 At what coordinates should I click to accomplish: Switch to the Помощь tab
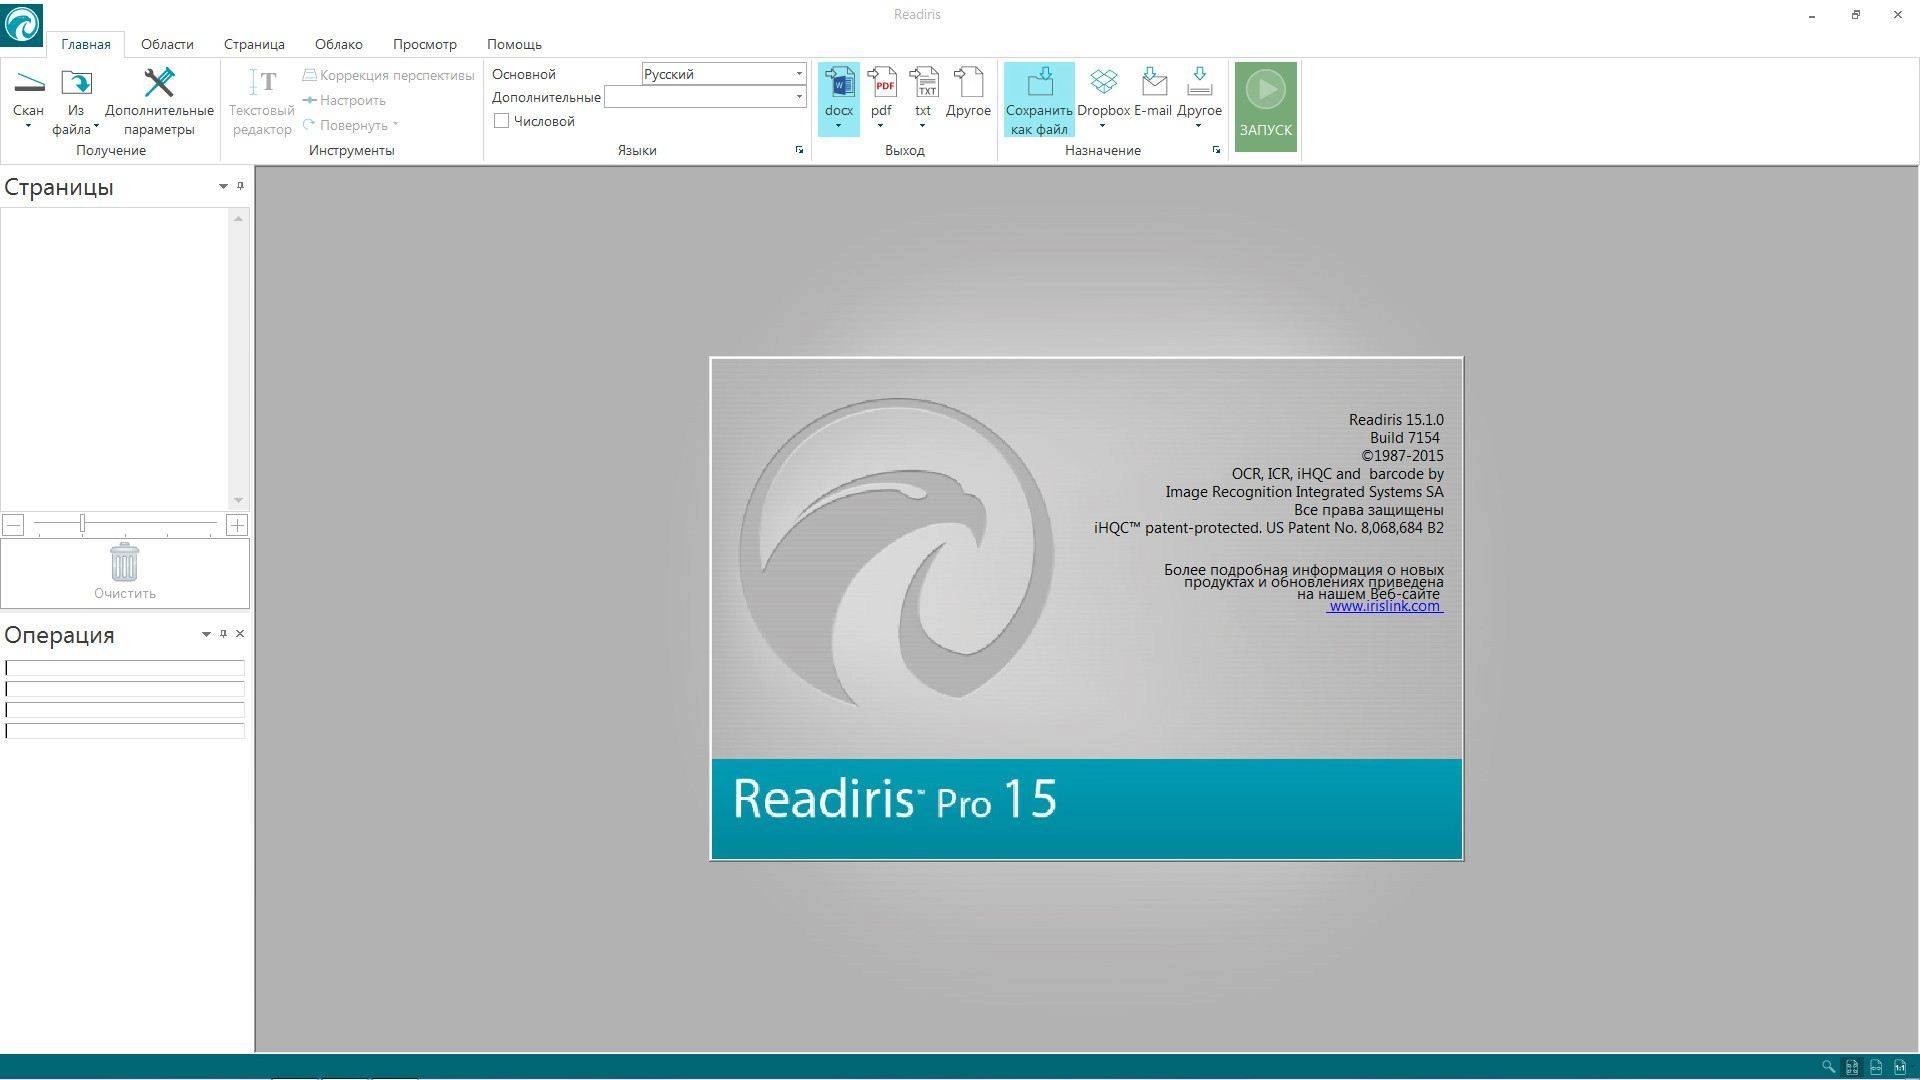pos(514,44)
